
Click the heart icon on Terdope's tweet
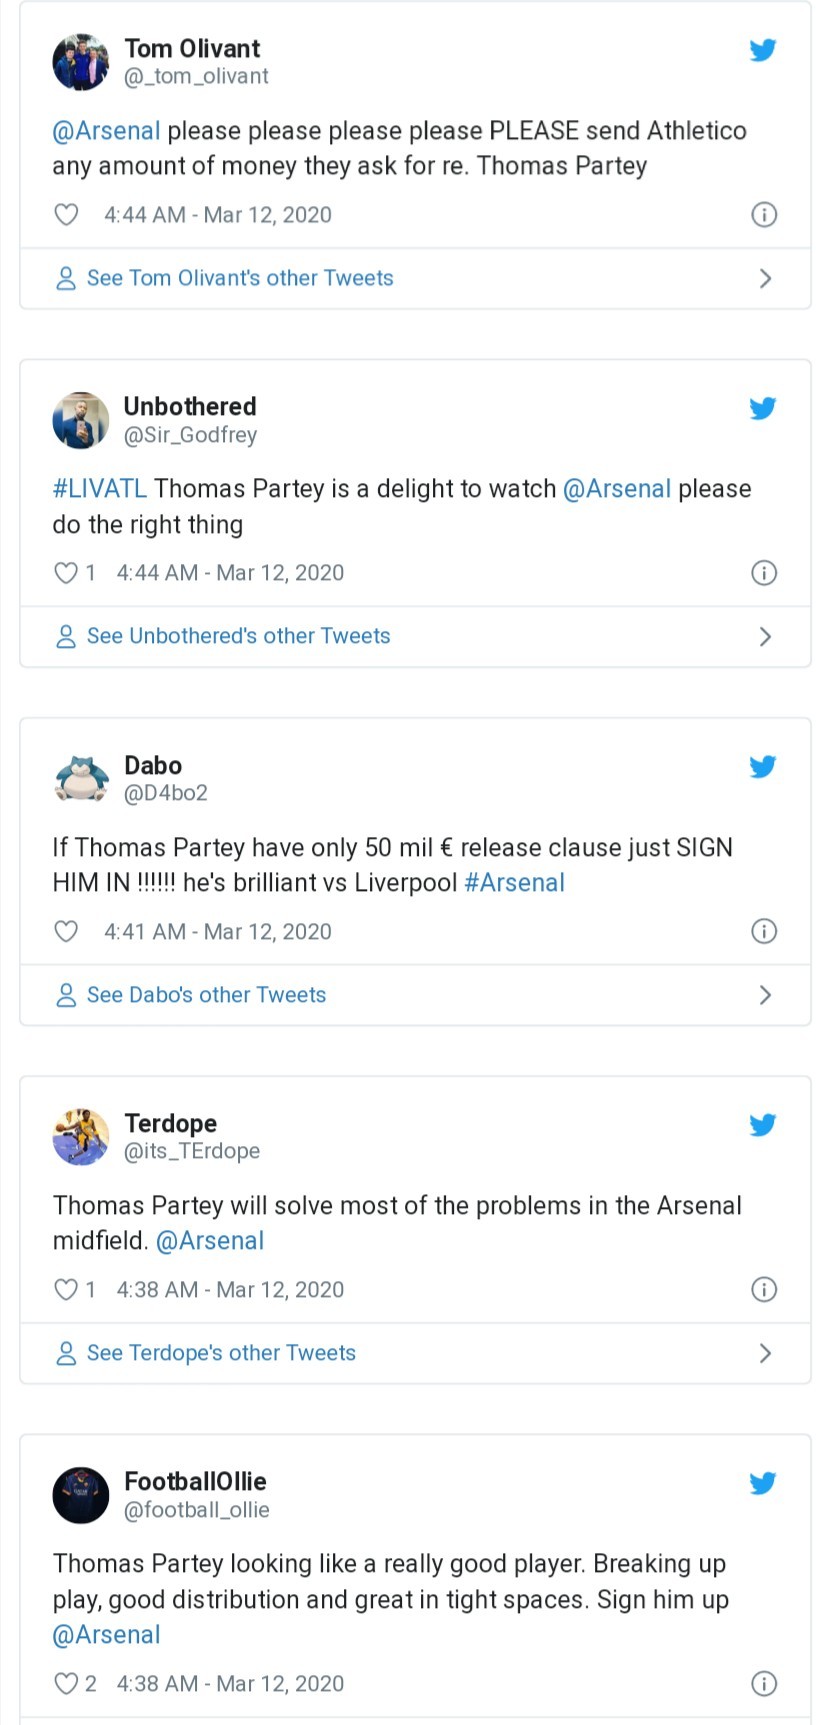click(x=66, y=1289)
